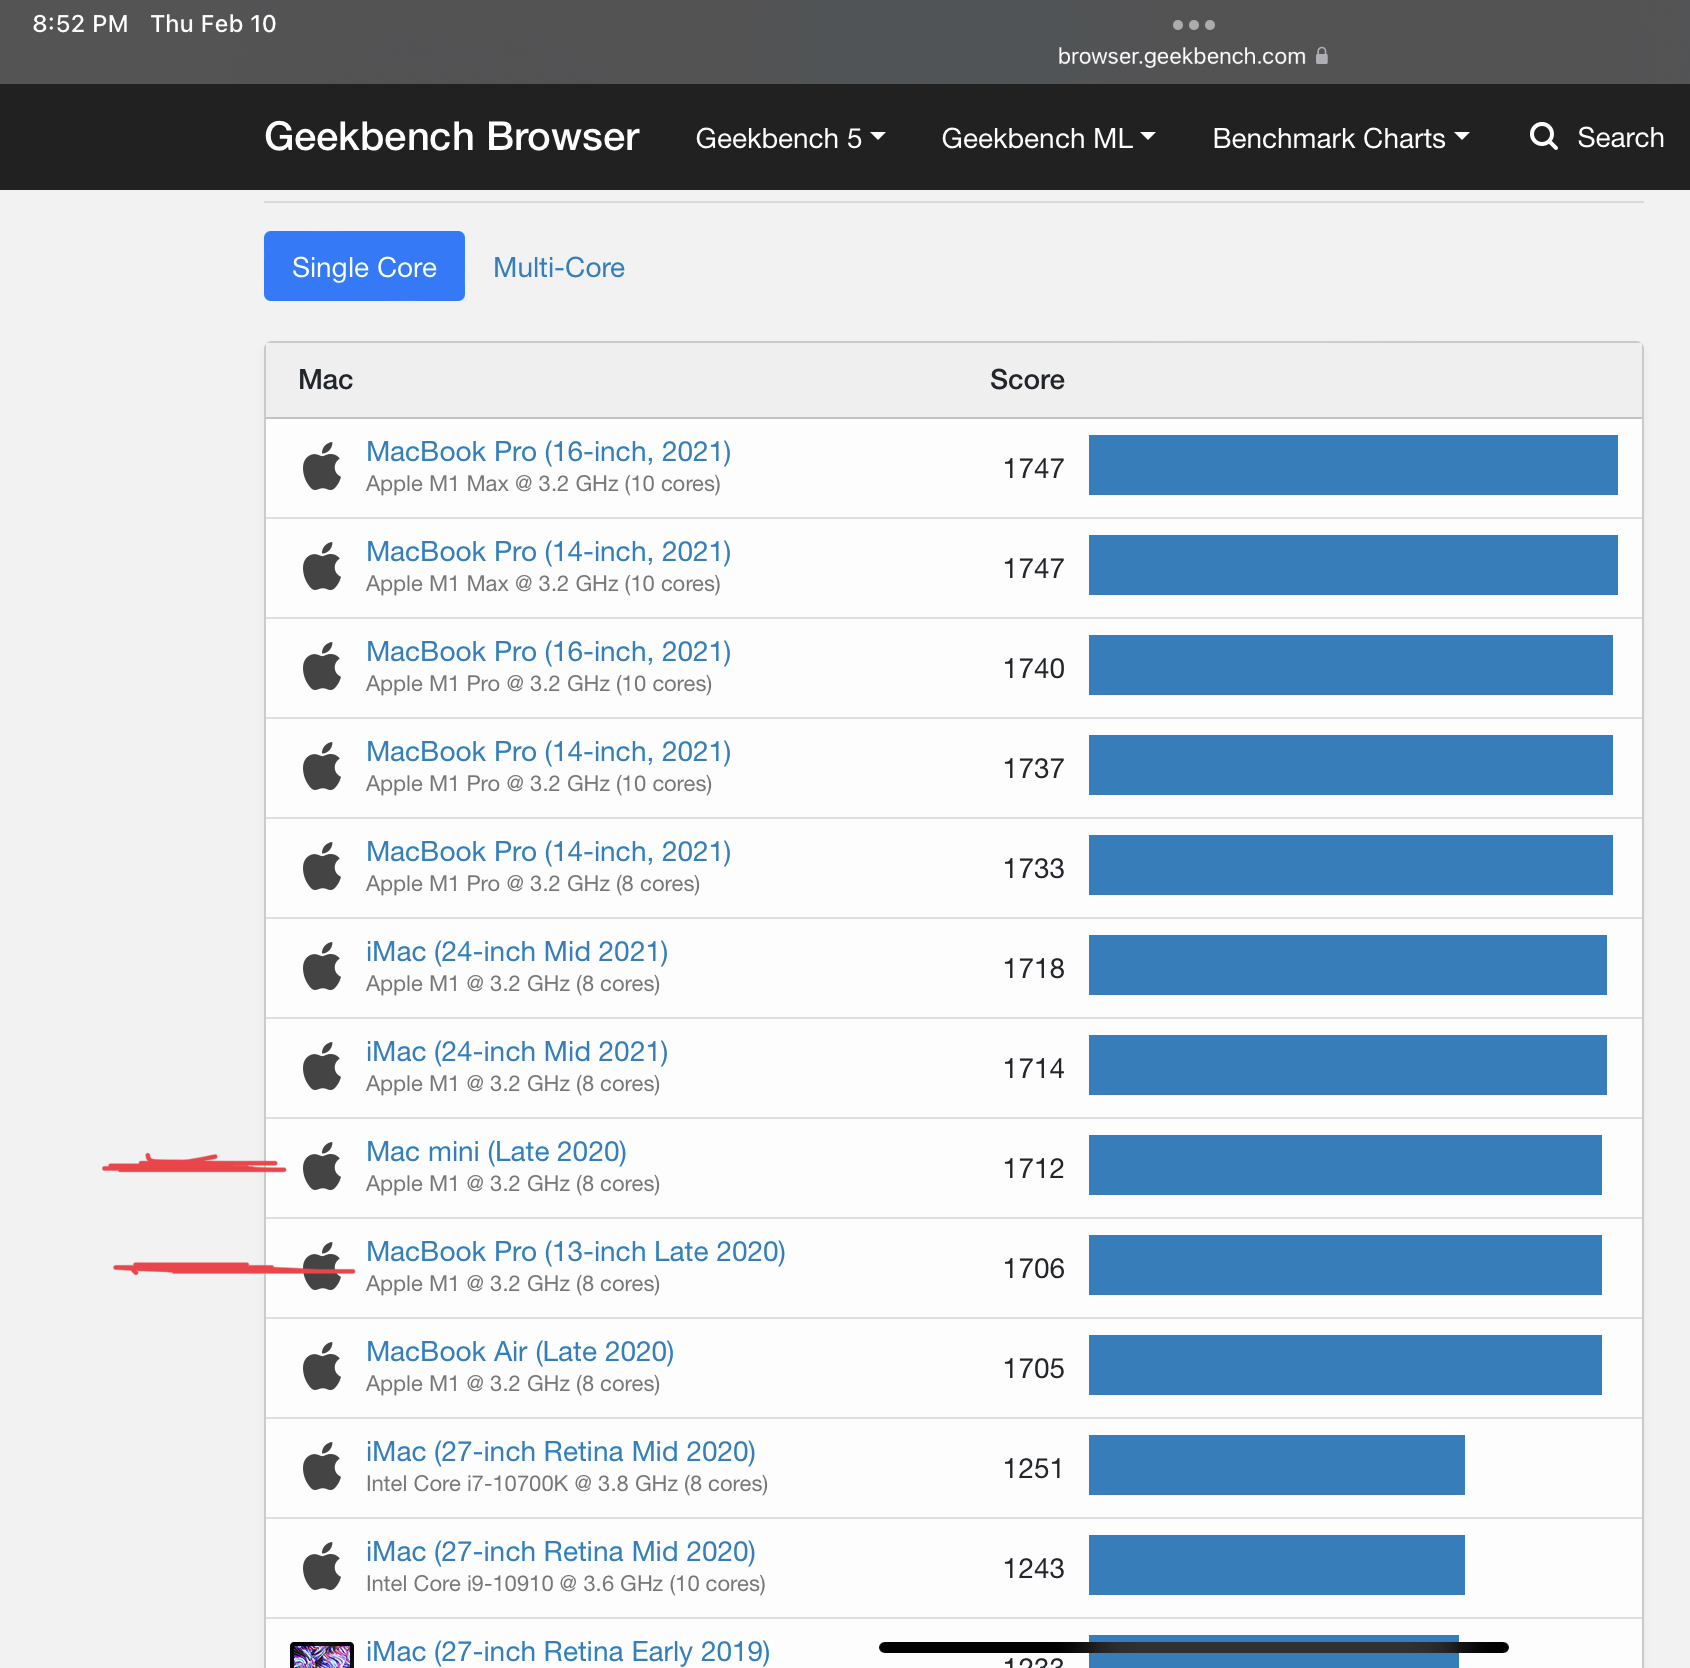Click the score value "1733"
Image resolution: width=1690 pixels, height=1668 pixels.
[x=1034, y=868]
